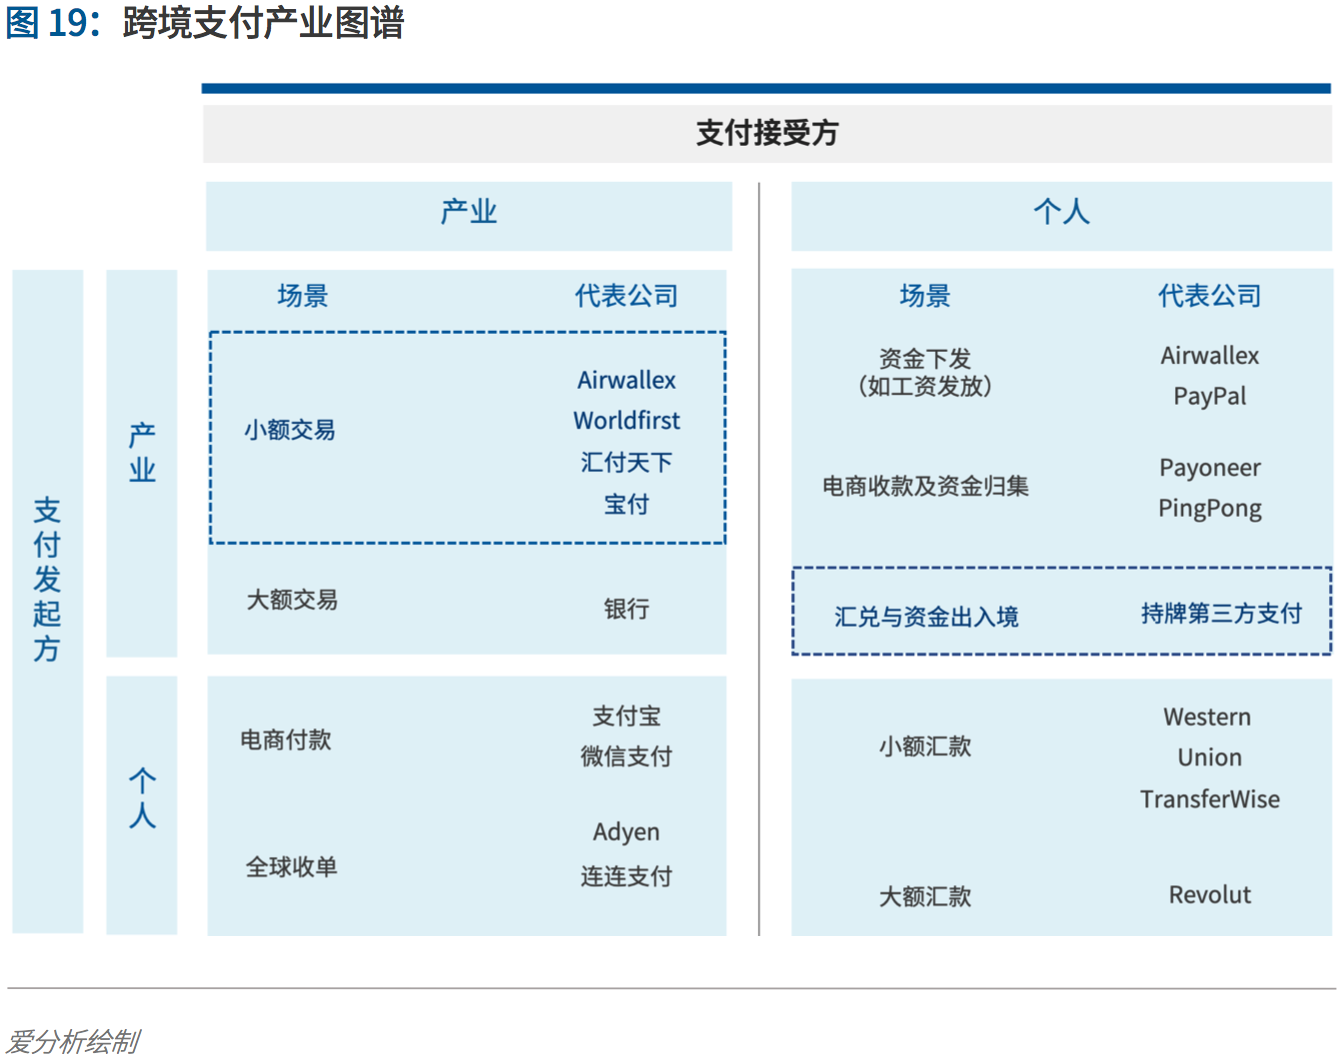This screenshot has width=1342, height=1059.
Task: Select the 持牌第三方支付 text
Action: [1222, 613]
